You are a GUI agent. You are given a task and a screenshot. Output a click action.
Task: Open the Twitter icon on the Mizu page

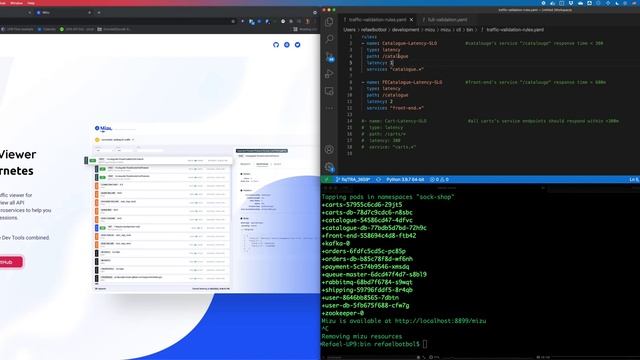[x=298, y=45]
